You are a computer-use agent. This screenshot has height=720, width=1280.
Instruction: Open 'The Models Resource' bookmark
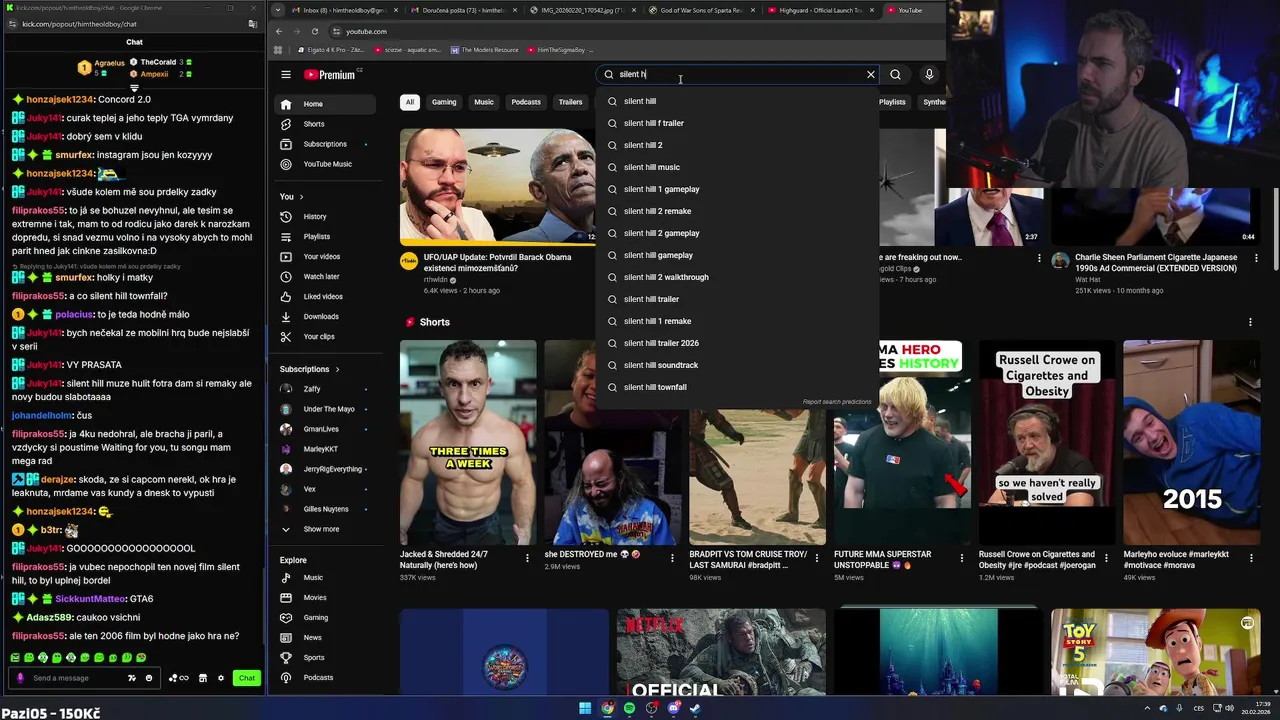[484, 50]
